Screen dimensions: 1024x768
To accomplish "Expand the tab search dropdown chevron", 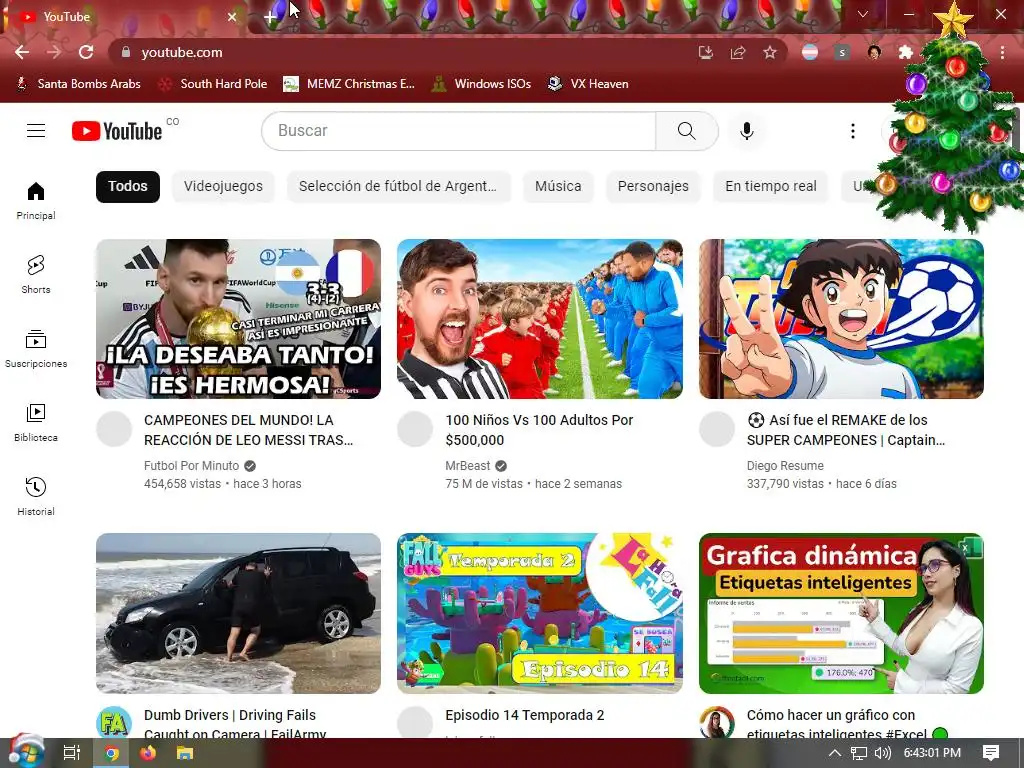I will [x=863, y=14].
